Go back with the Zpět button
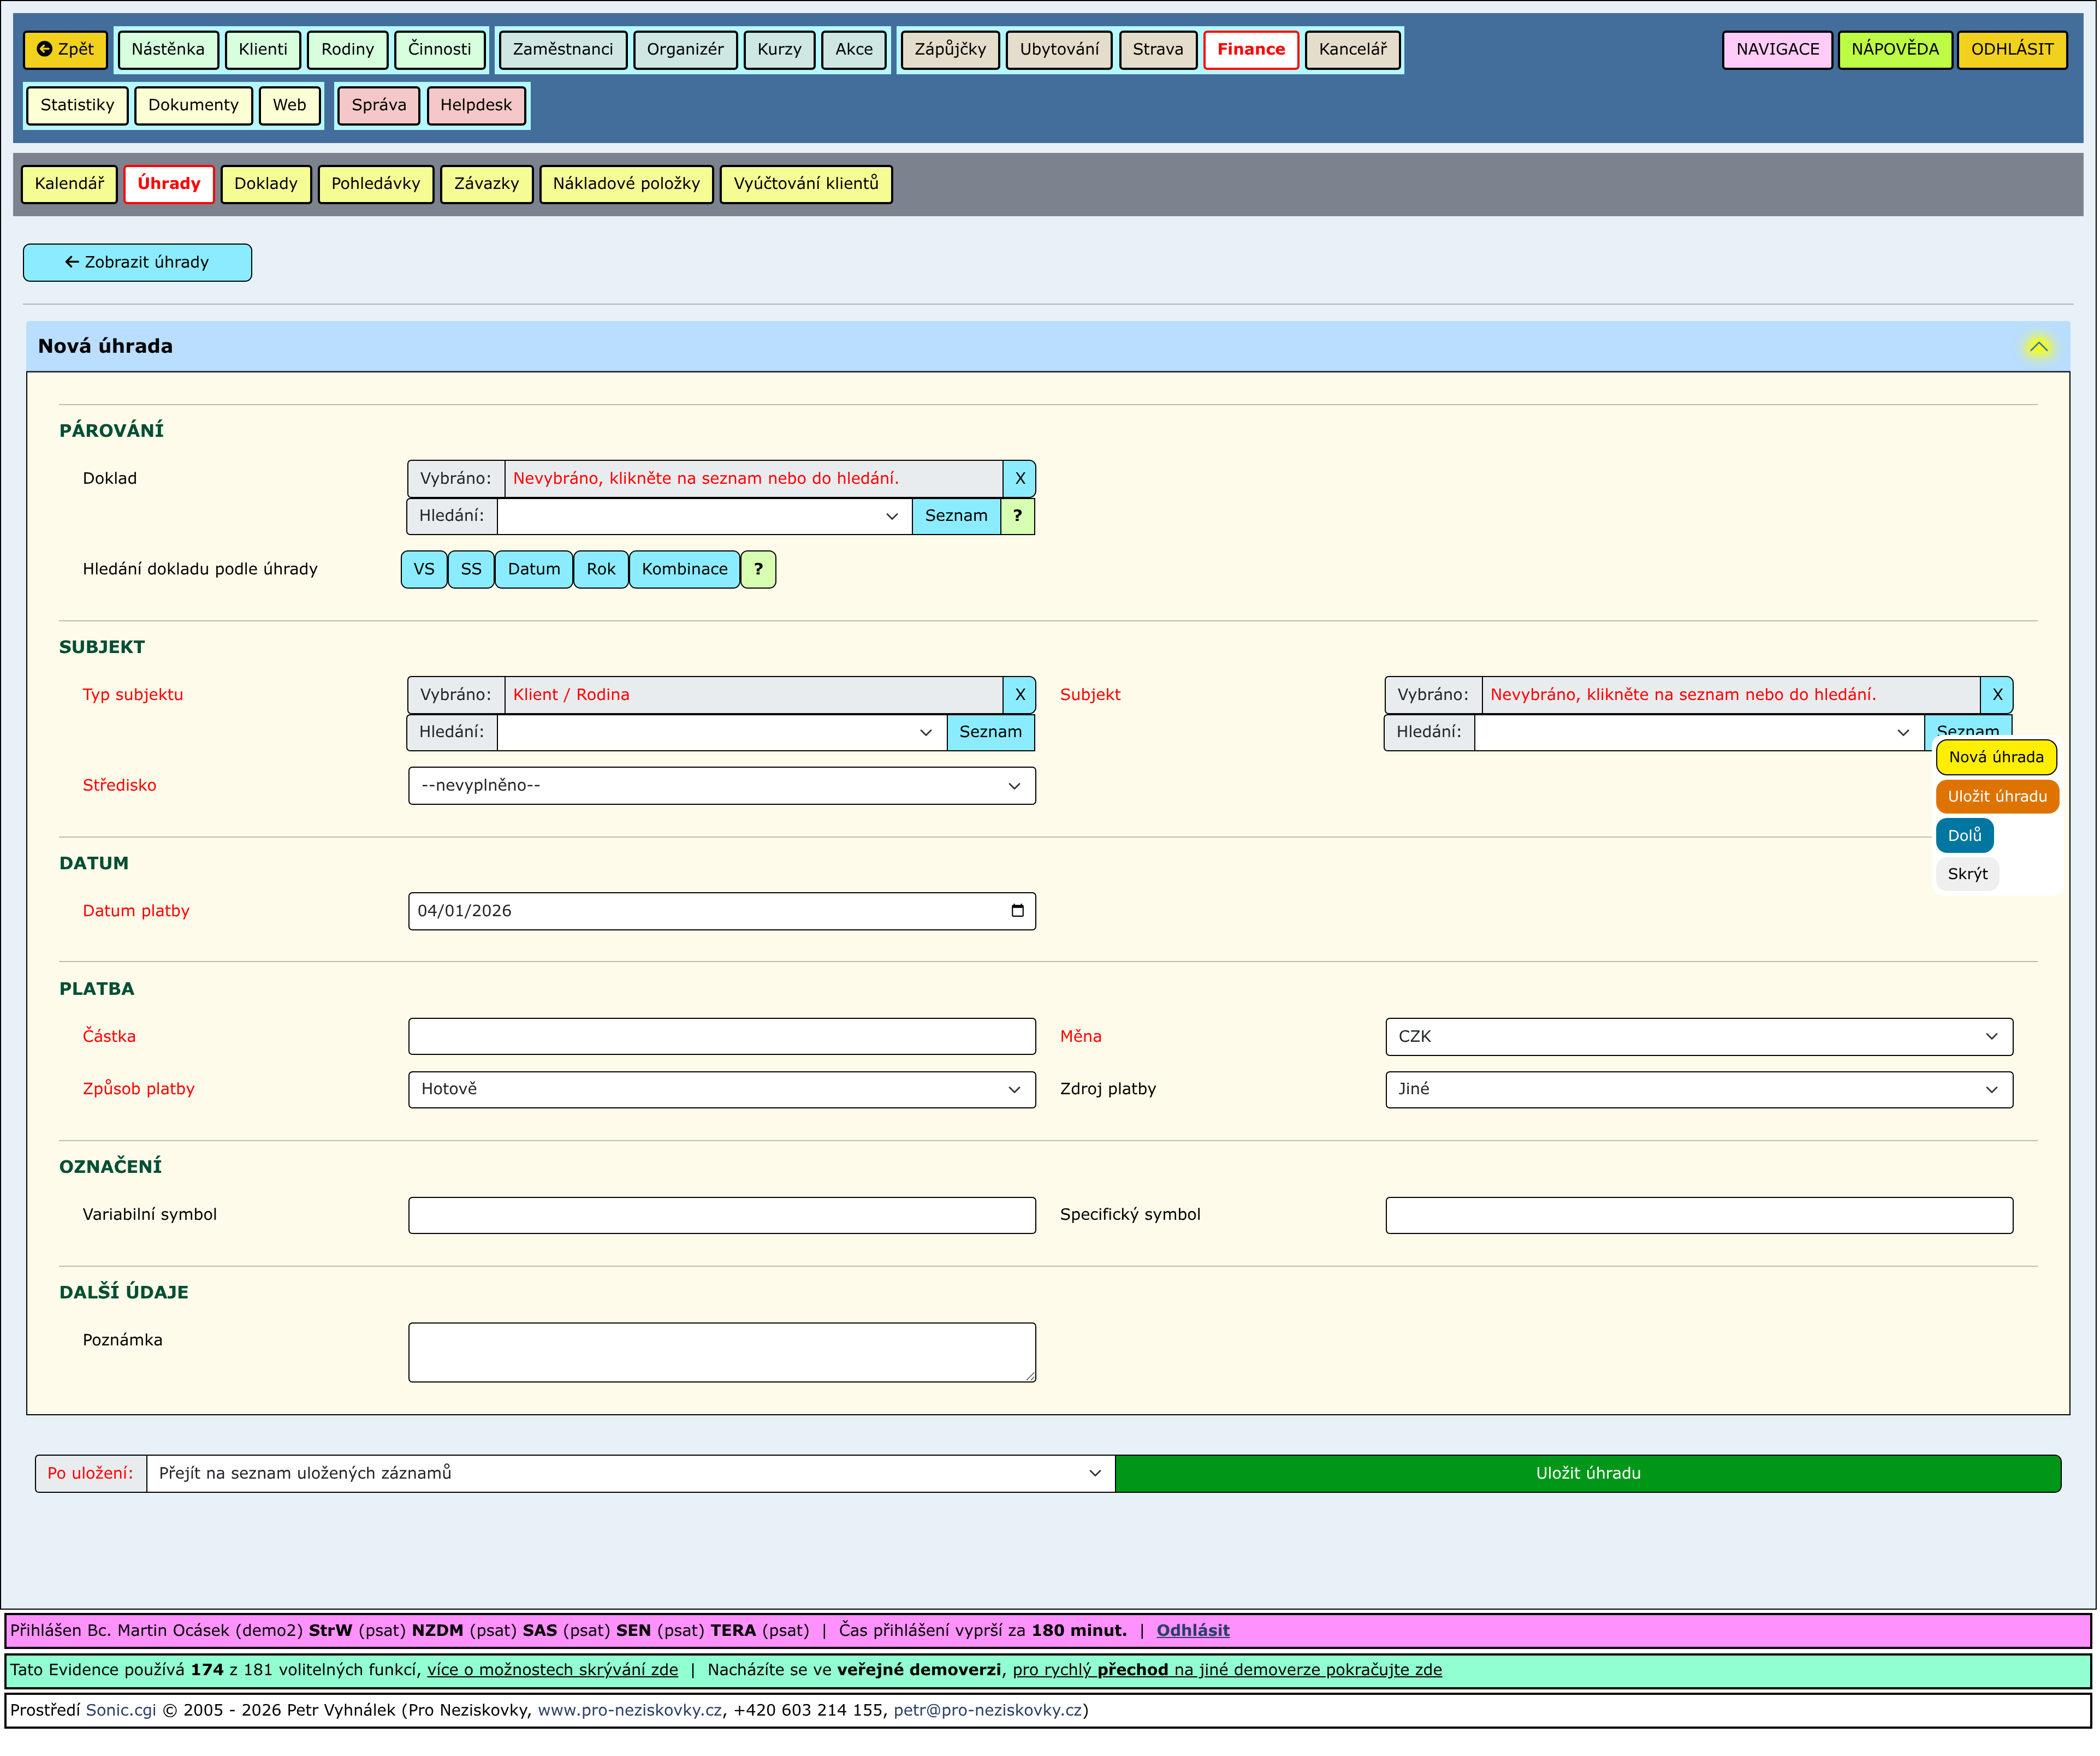This screenshot has width=2100, height=1756. [x=65, y=49]
